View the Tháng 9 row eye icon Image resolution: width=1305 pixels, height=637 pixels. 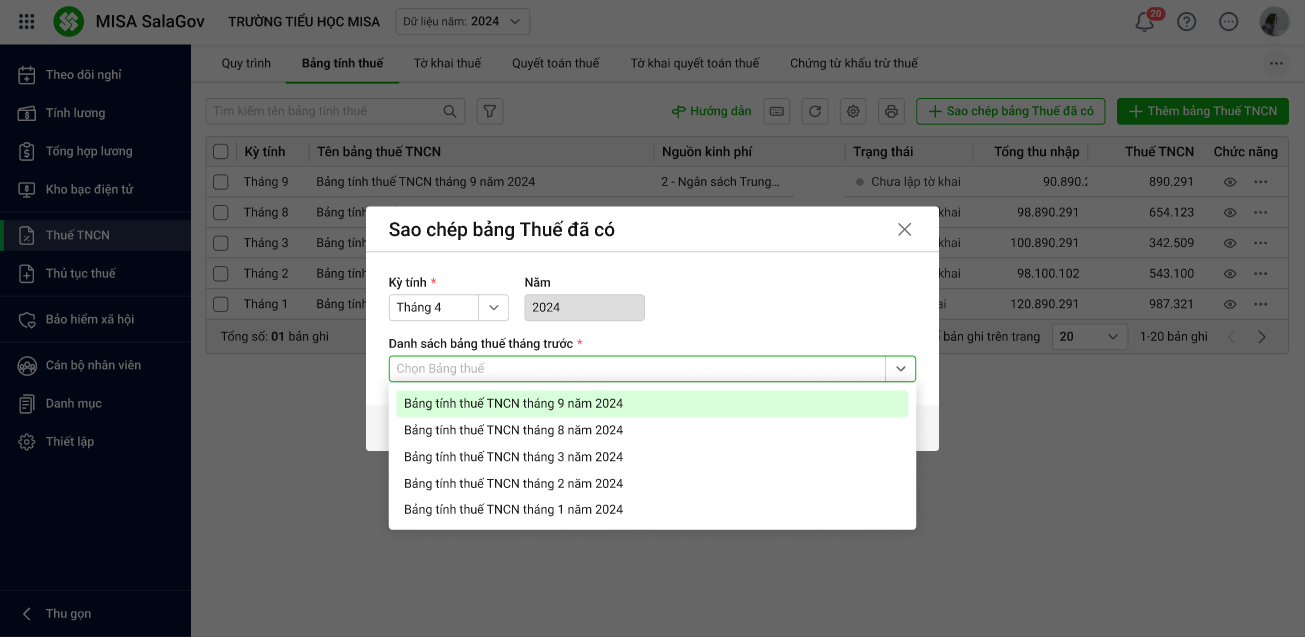click(x=1230, y=182)
